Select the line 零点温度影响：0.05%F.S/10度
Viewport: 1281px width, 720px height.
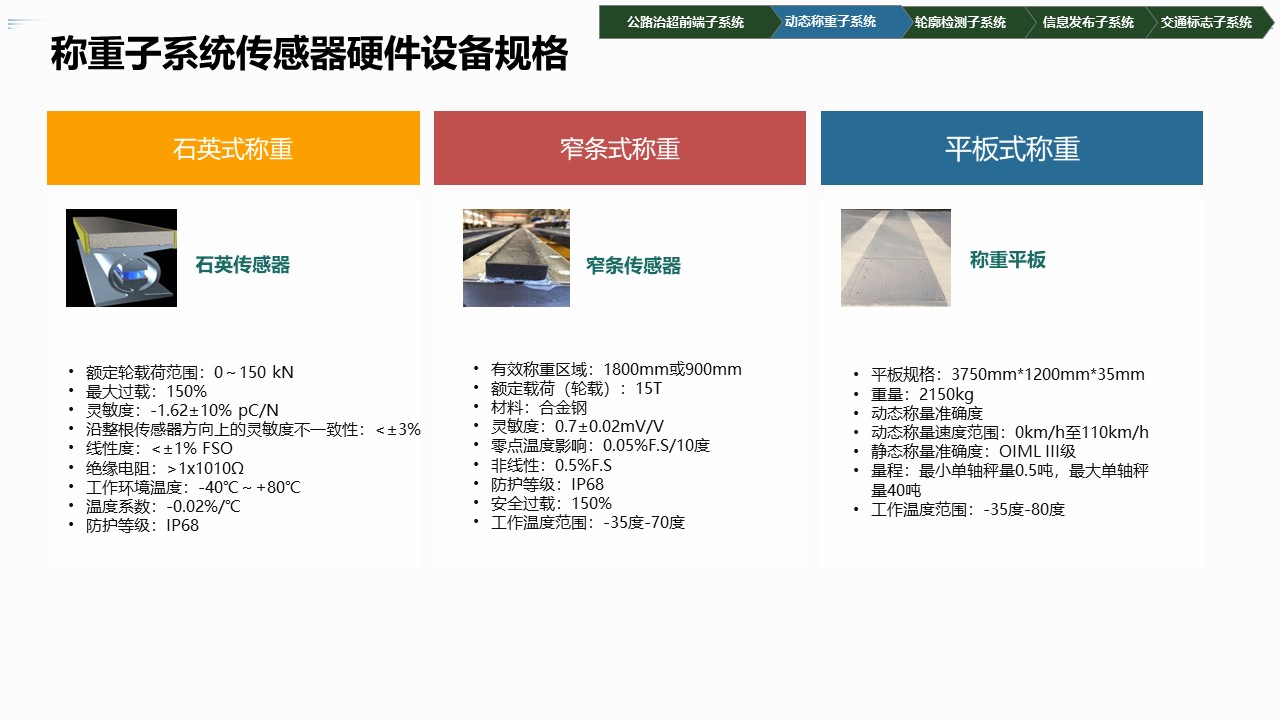pos(601,445)
